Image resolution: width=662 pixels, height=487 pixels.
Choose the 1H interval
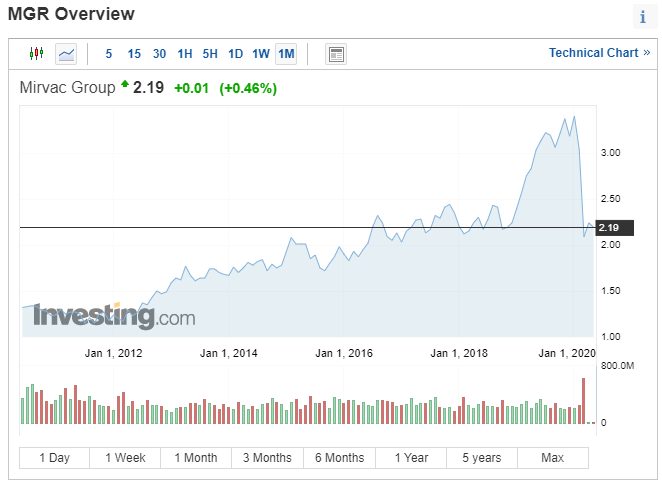click(x=184, y=54)
